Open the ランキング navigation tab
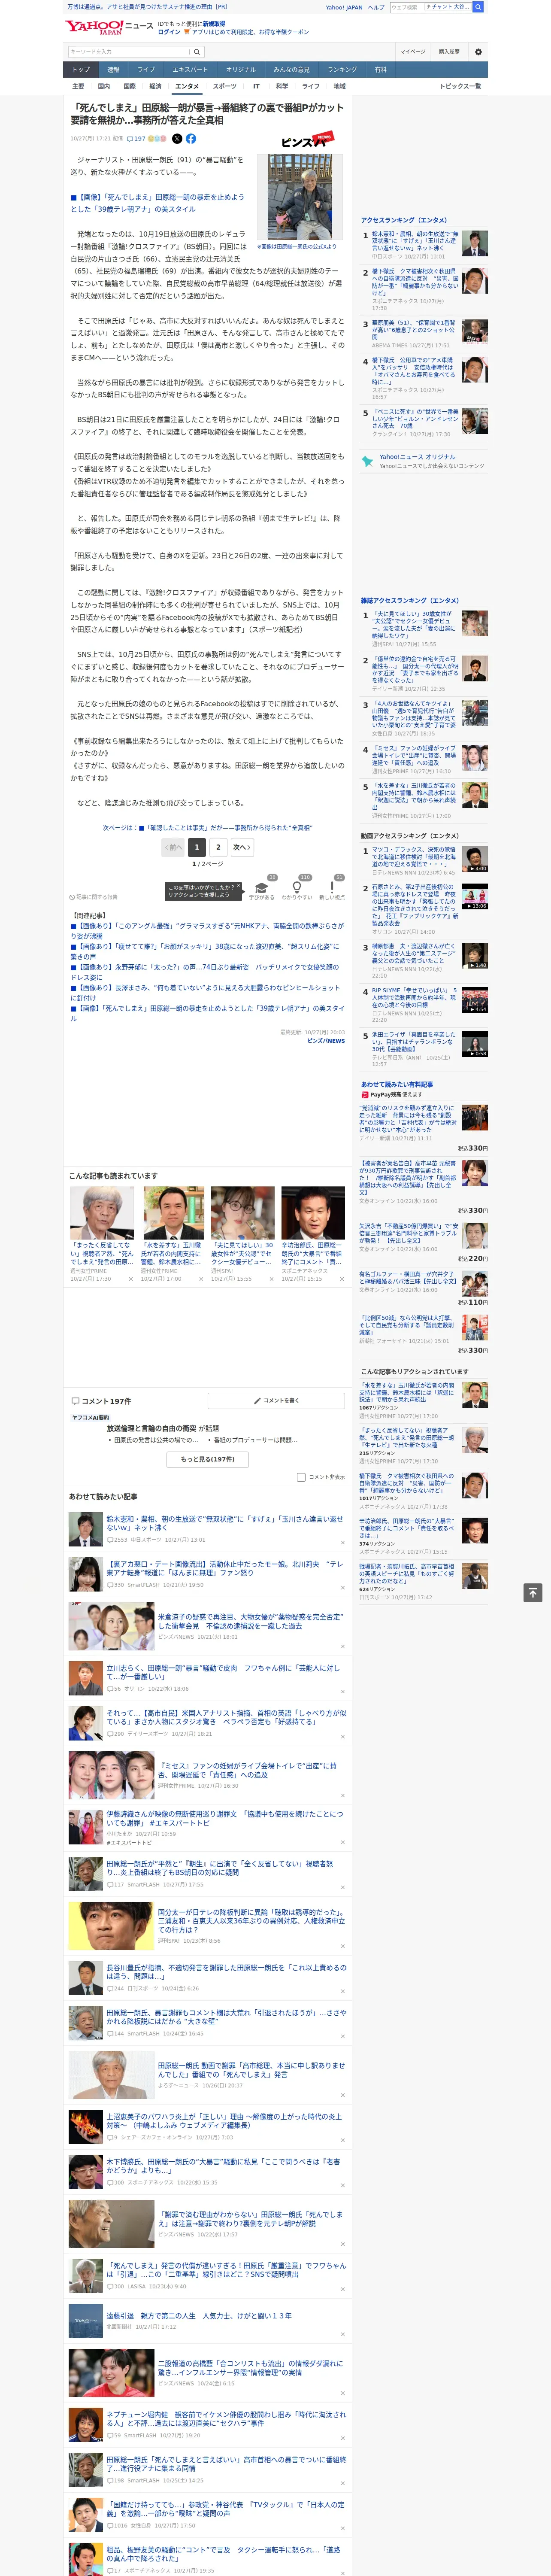The image size is (551, 2576). [x=343, y=70]
